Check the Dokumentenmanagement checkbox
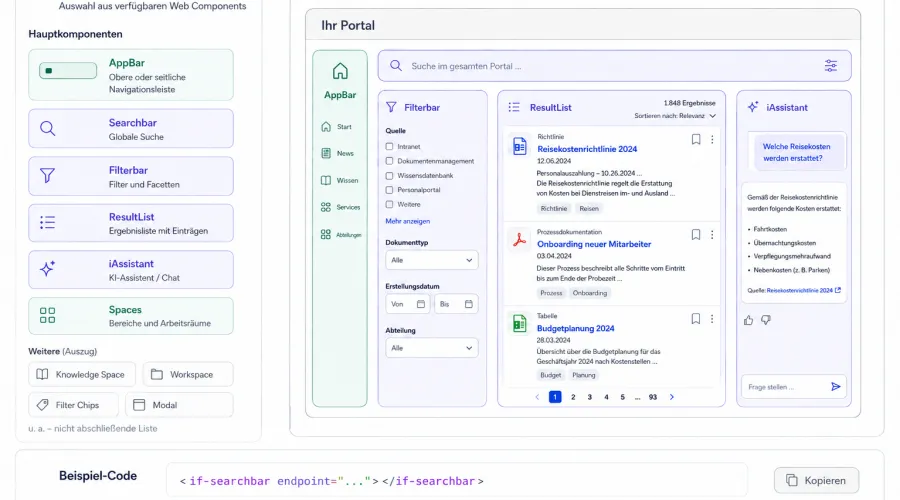This screenshot has height=500, width=900. [390, 161]
